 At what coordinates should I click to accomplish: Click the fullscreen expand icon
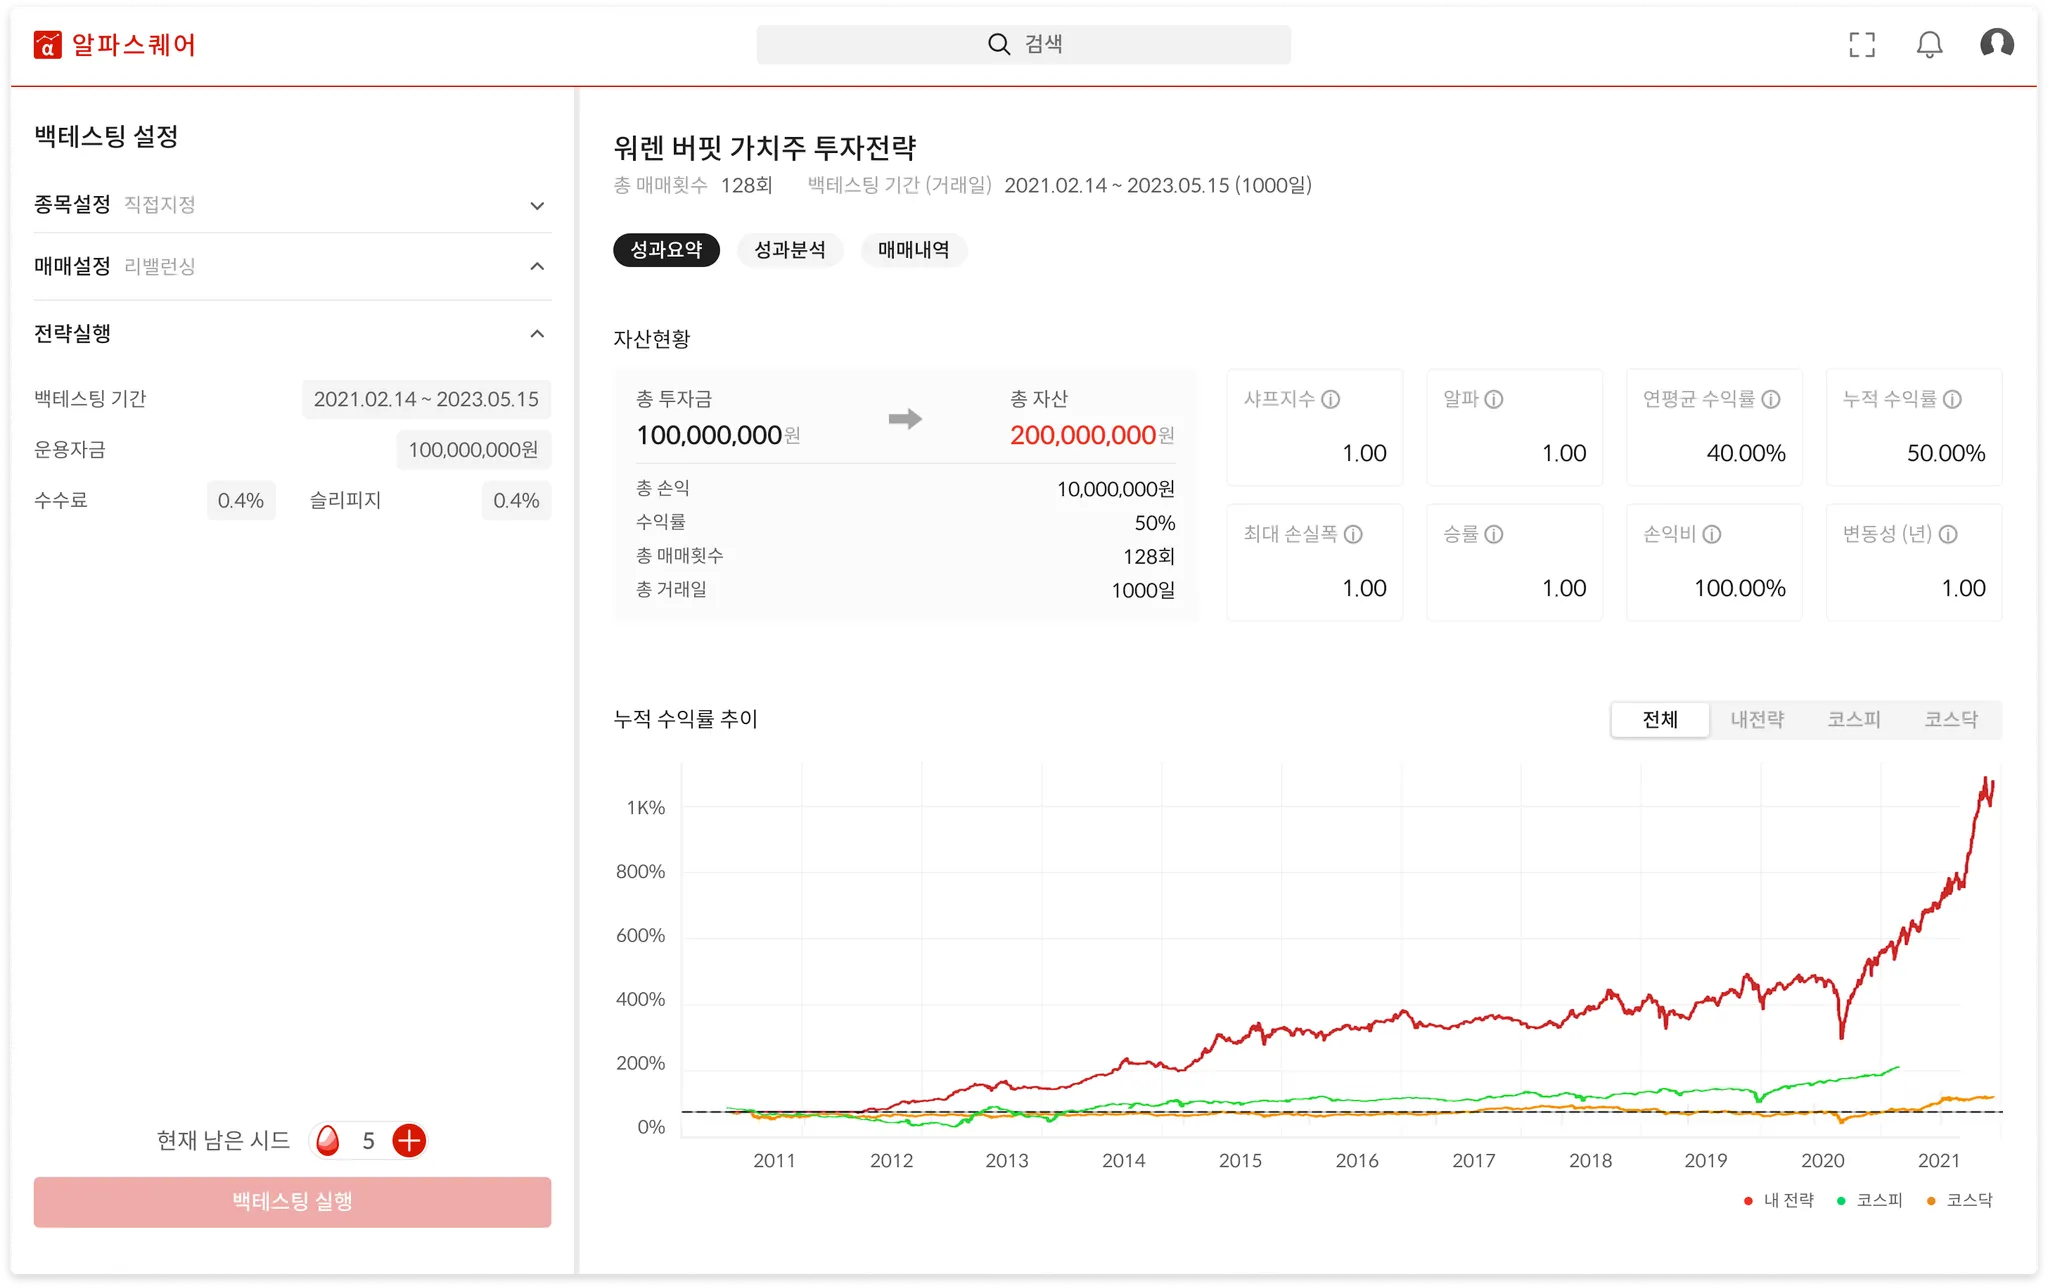pyautogui.click(x=1861, y=45)
